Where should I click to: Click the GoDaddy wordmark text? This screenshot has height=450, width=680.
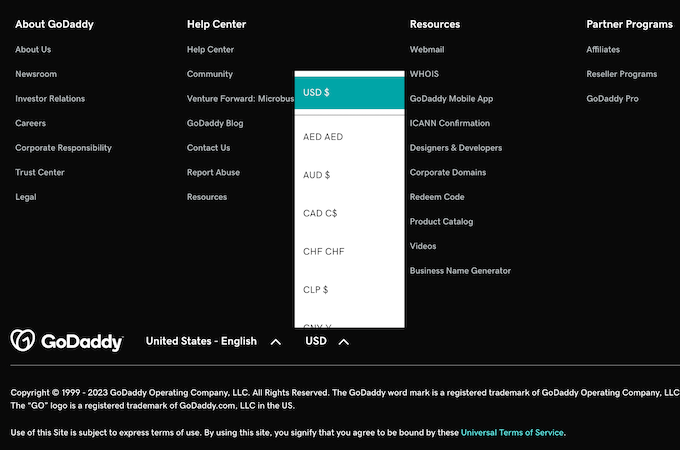pyautogui.click(x=82, y=342)
